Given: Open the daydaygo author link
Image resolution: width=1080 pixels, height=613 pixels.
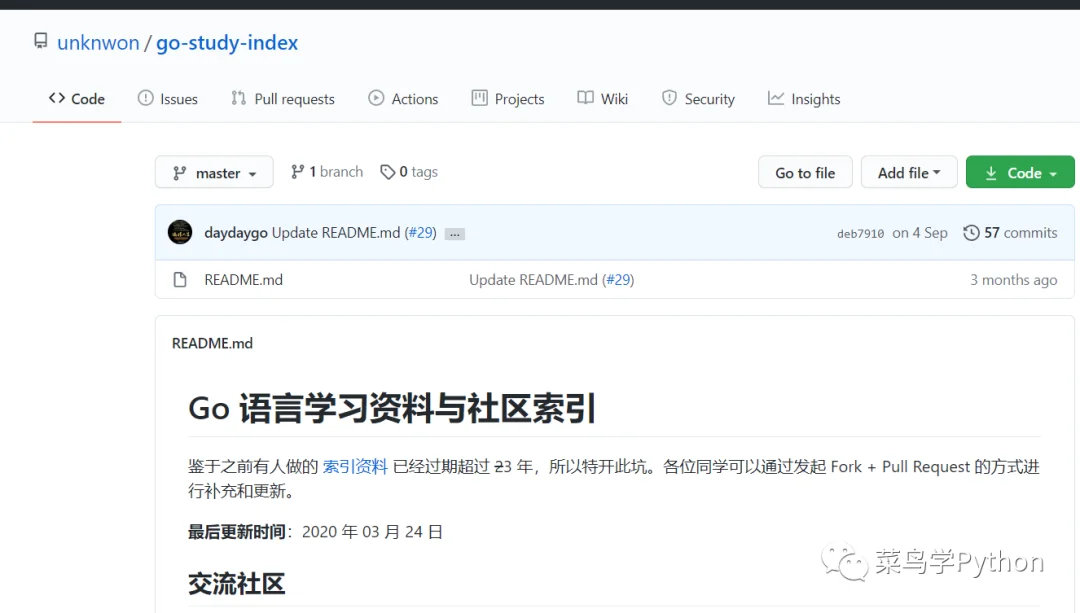Looking at the screenshot, I should coord(236,233).
